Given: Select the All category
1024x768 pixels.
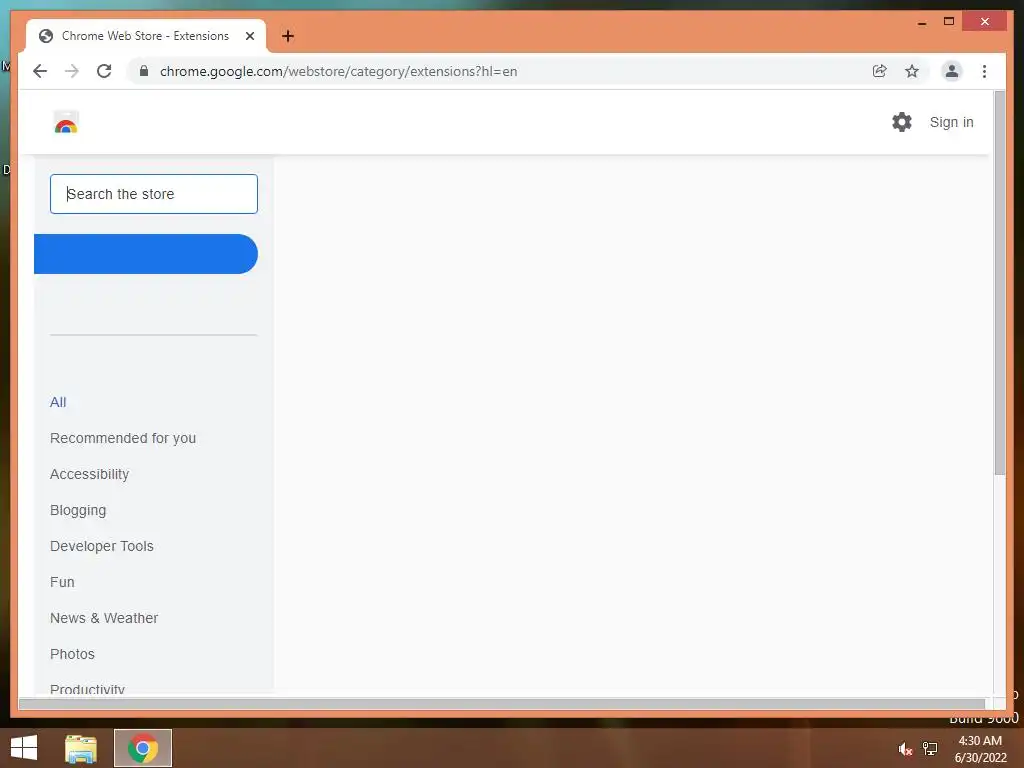Looking at the screenshot, I should (x=58, y=402).
